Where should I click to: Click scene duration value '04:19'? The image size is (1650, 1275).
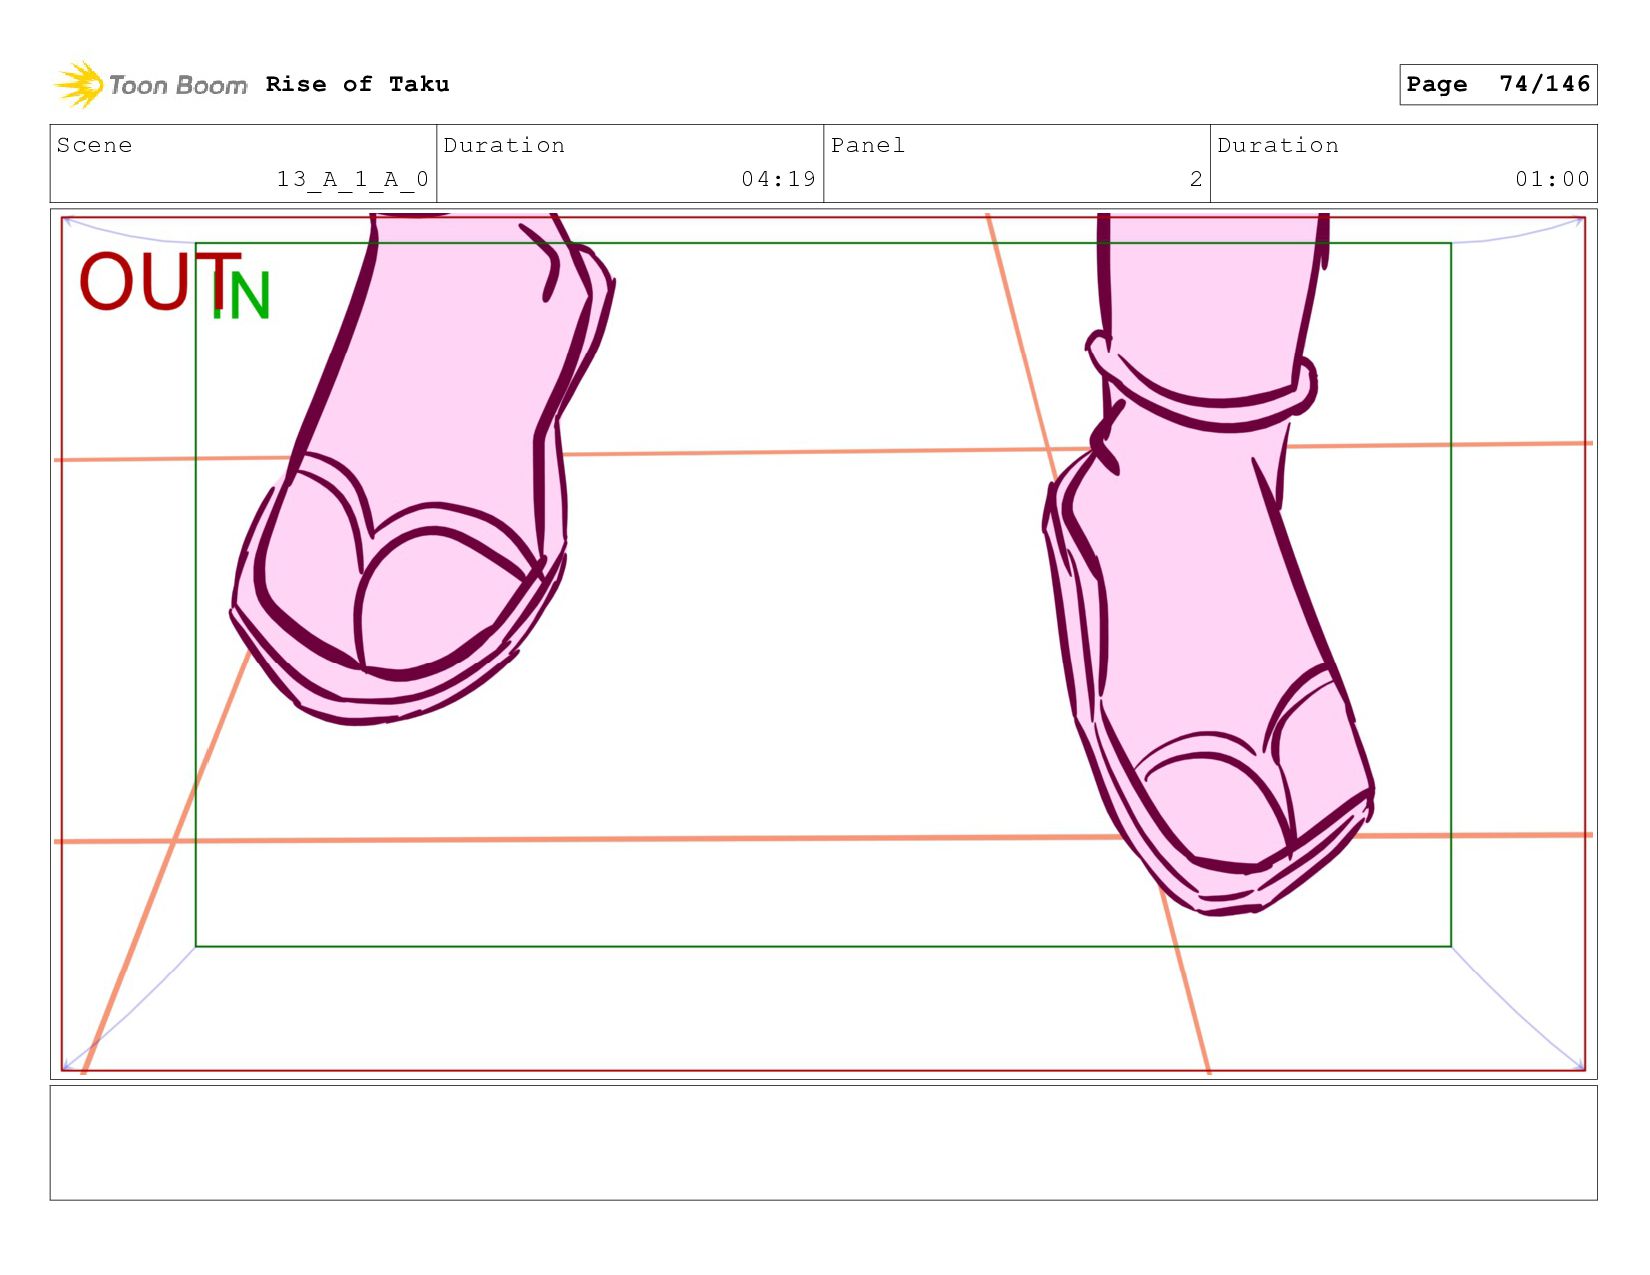click(778, 179)
